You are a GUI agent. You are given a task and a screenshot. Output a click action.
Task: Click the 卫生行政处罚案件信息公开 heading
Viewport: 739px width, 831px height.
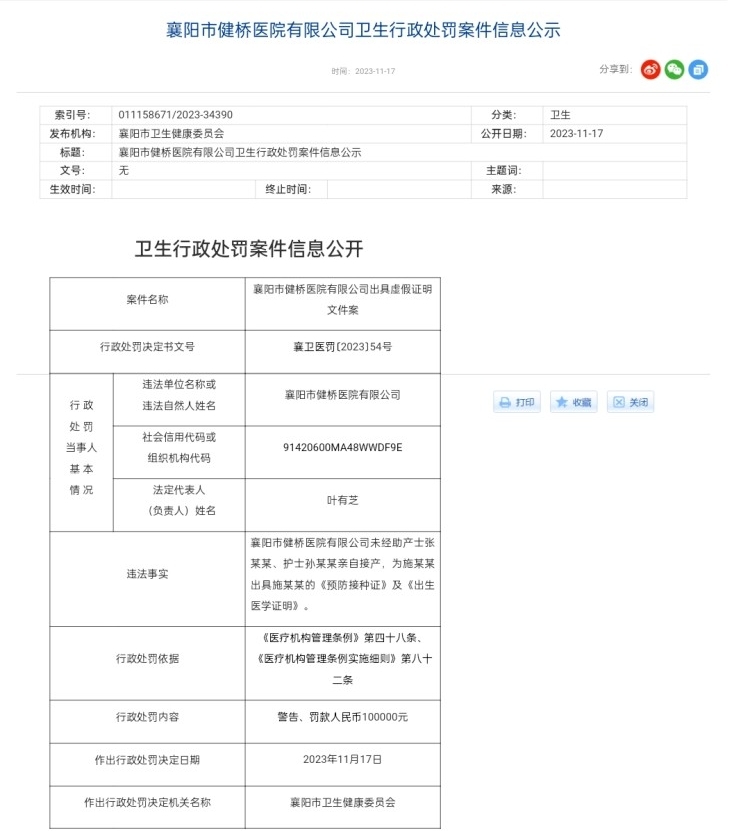click(x=249, y=249)
